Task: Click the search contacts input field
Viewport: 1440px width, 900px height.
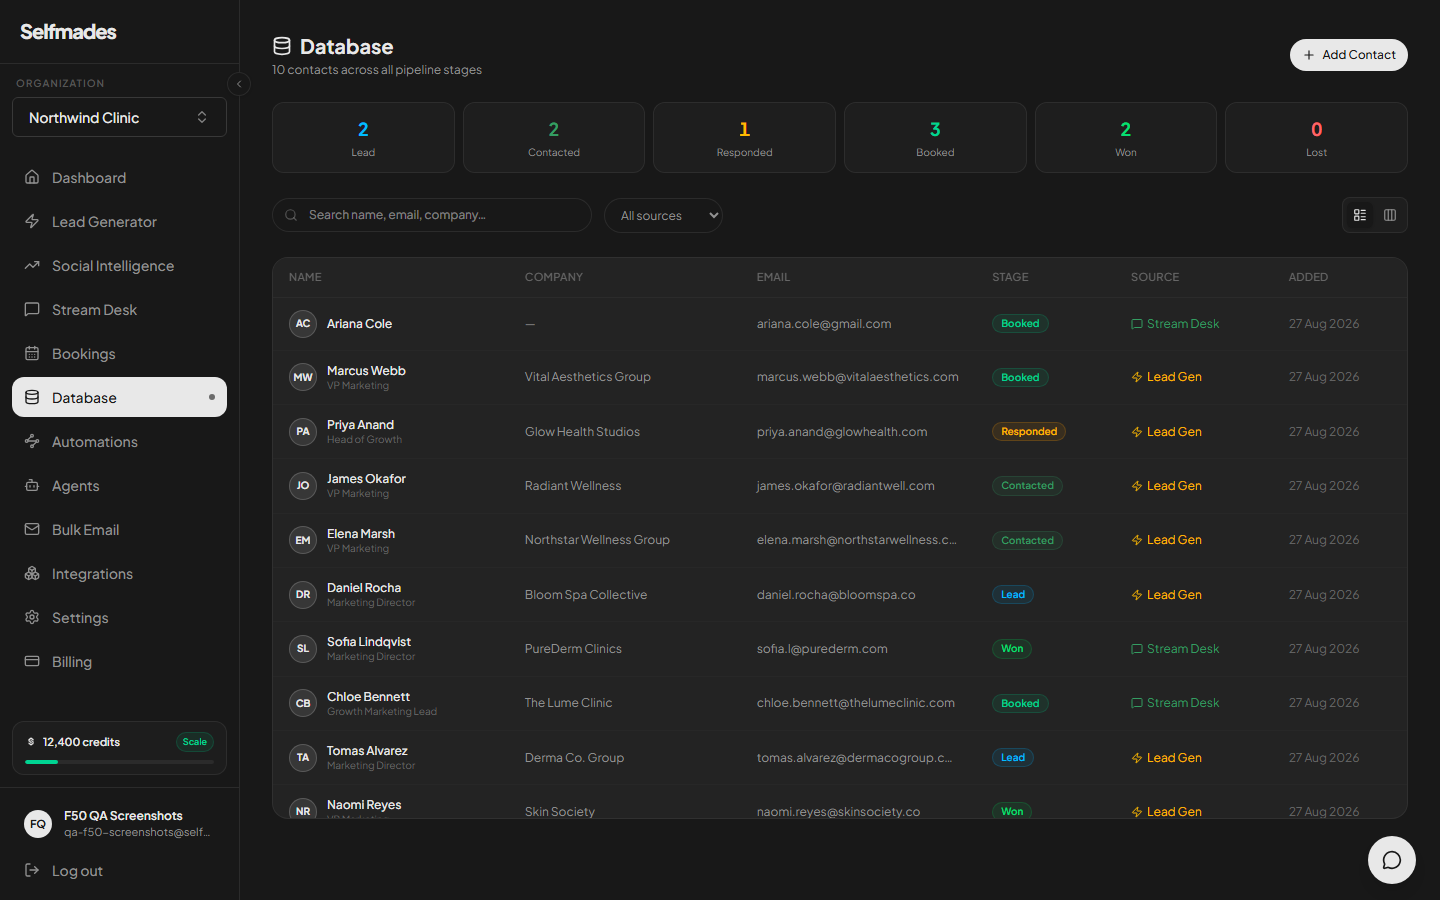Action: (x=432, y=215)
